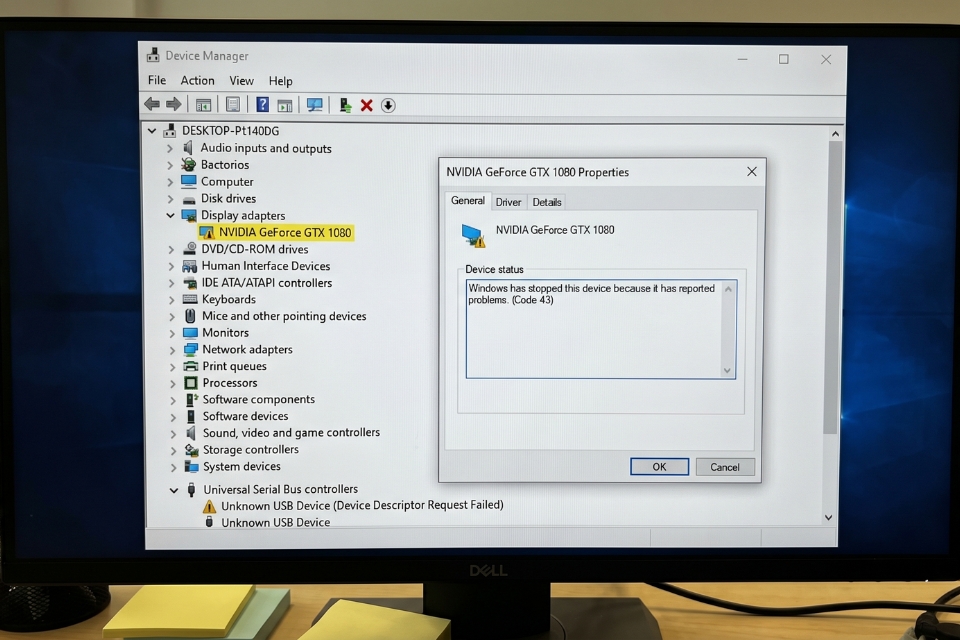Toggle the console tree panel icon
Viewport: 960px width, 640px height.
pyautogui.click(x=204, y=104)
